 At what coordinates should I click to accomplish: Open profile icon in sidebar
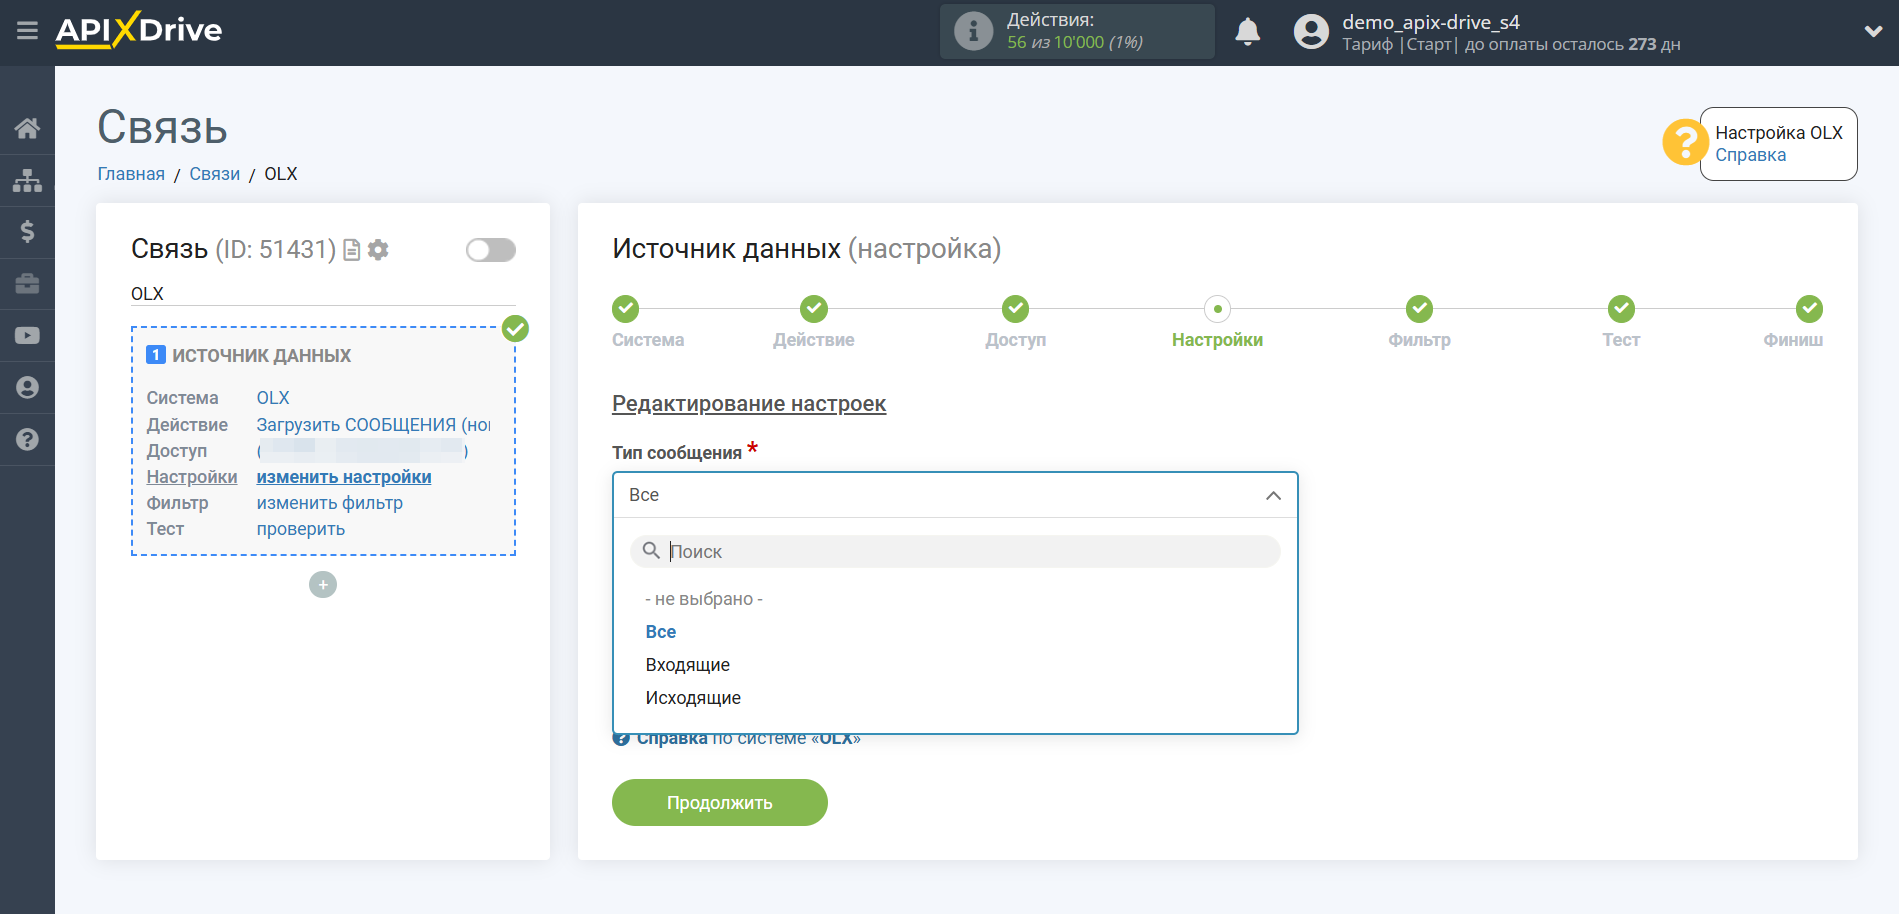pos(27,388)
